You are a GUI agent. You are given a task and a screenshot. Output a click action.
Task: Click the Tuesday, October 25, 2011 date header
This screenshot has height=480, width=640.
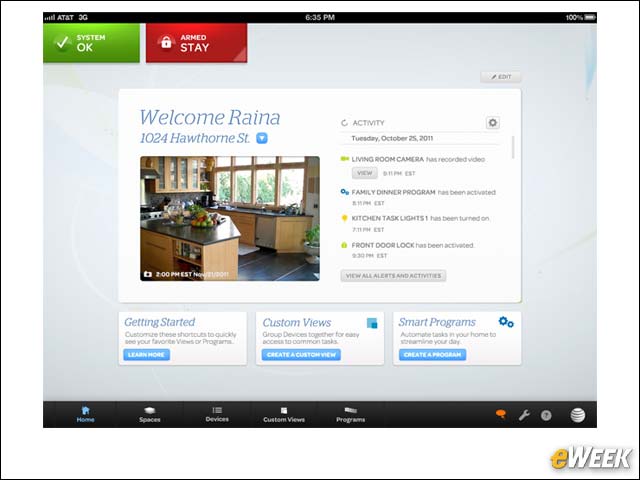click(392, 138)
